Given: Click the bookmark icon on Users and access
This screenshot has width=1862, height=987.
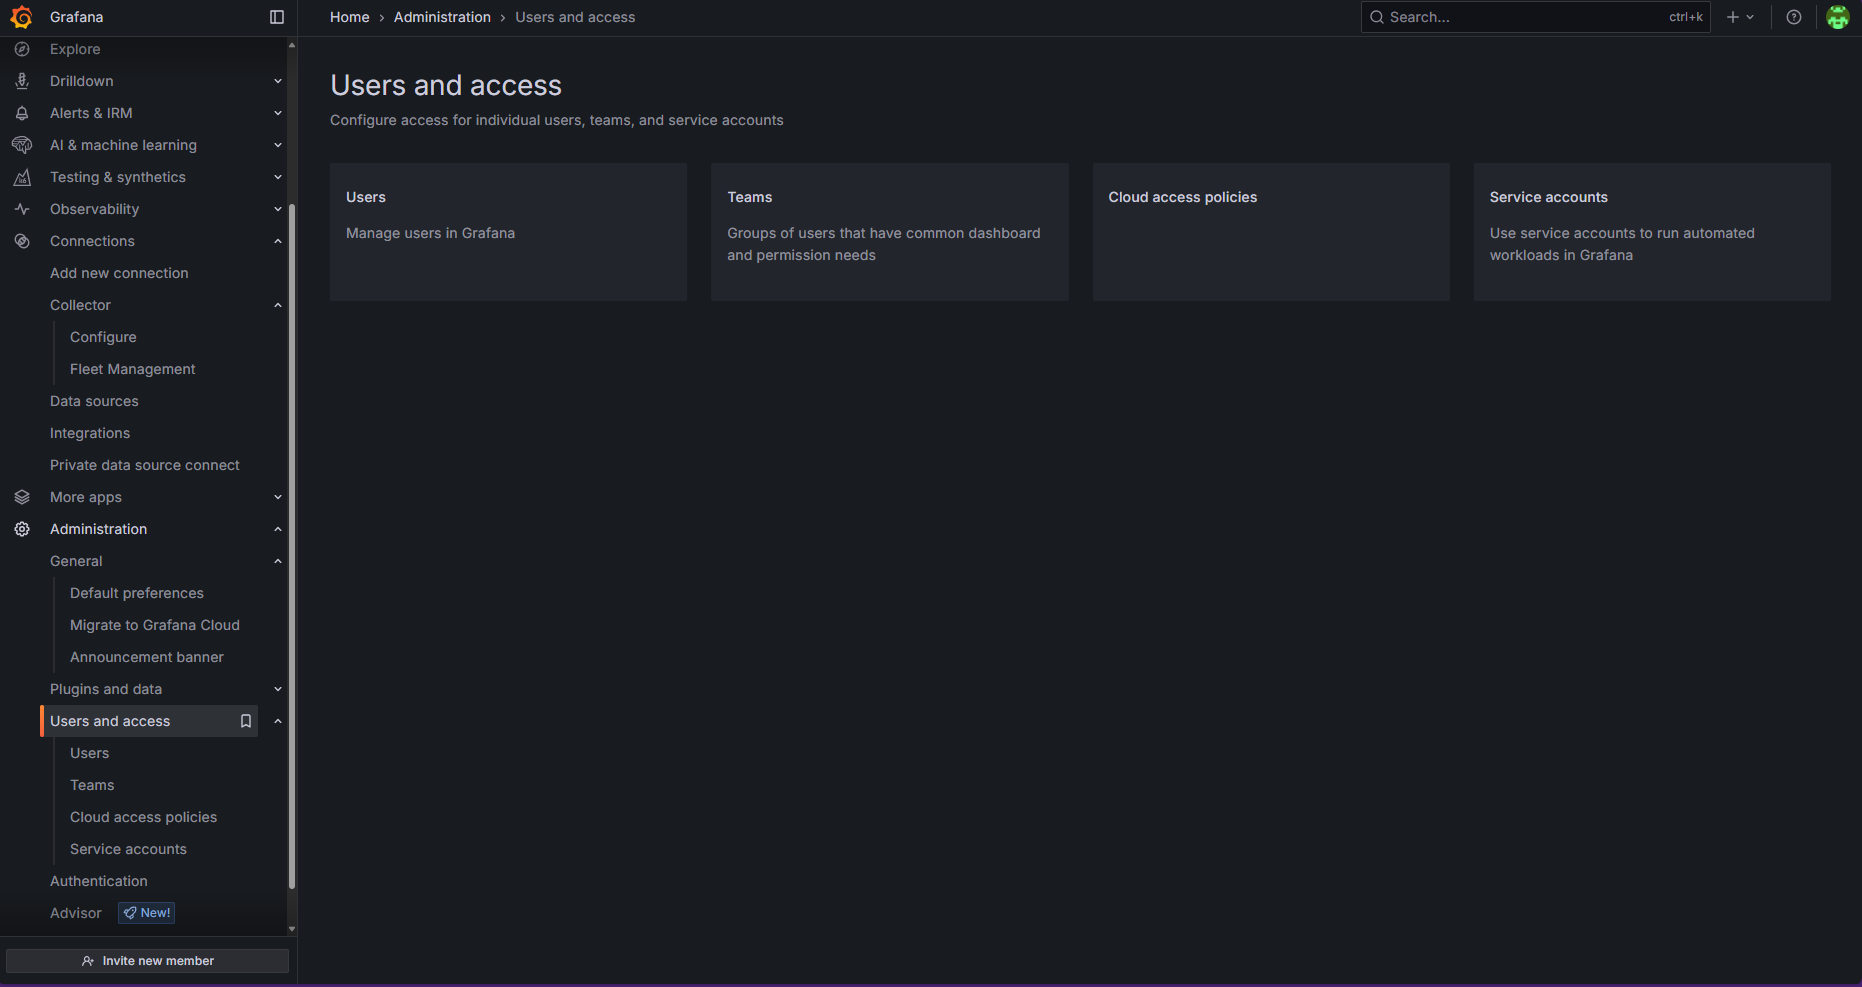Looking at the screenshot, I should pyautogui.click(x=246, y=721).
